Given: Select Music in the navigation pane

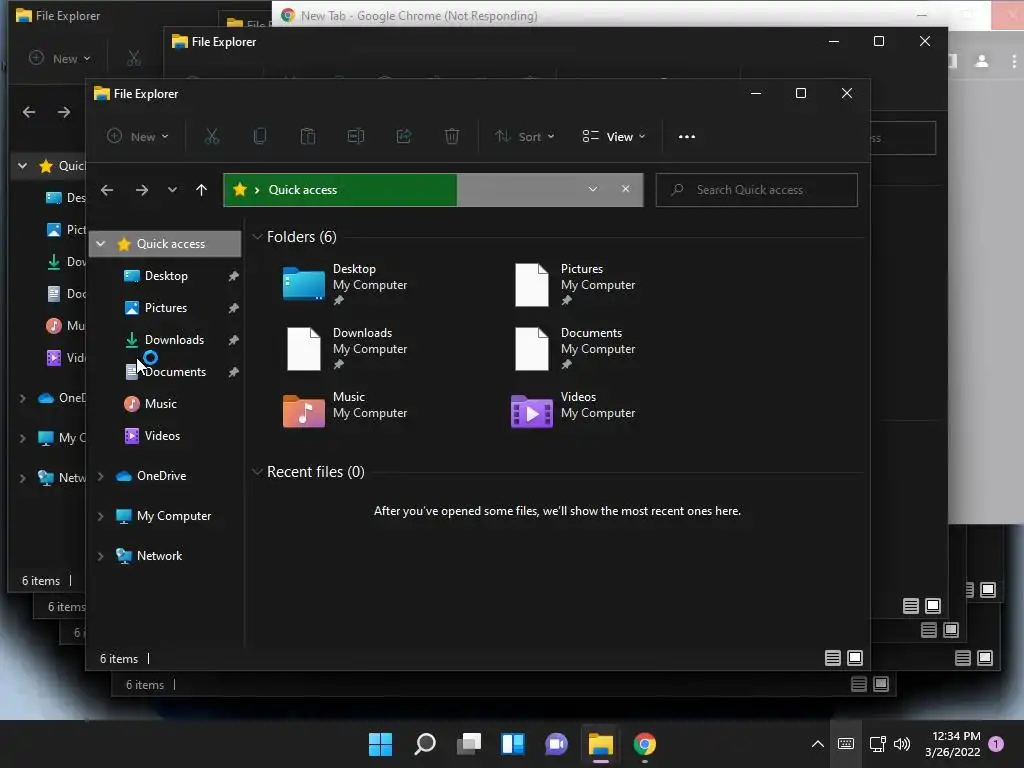Looking at the screenshot, I should pyautogui.click(x=161, y=404).
